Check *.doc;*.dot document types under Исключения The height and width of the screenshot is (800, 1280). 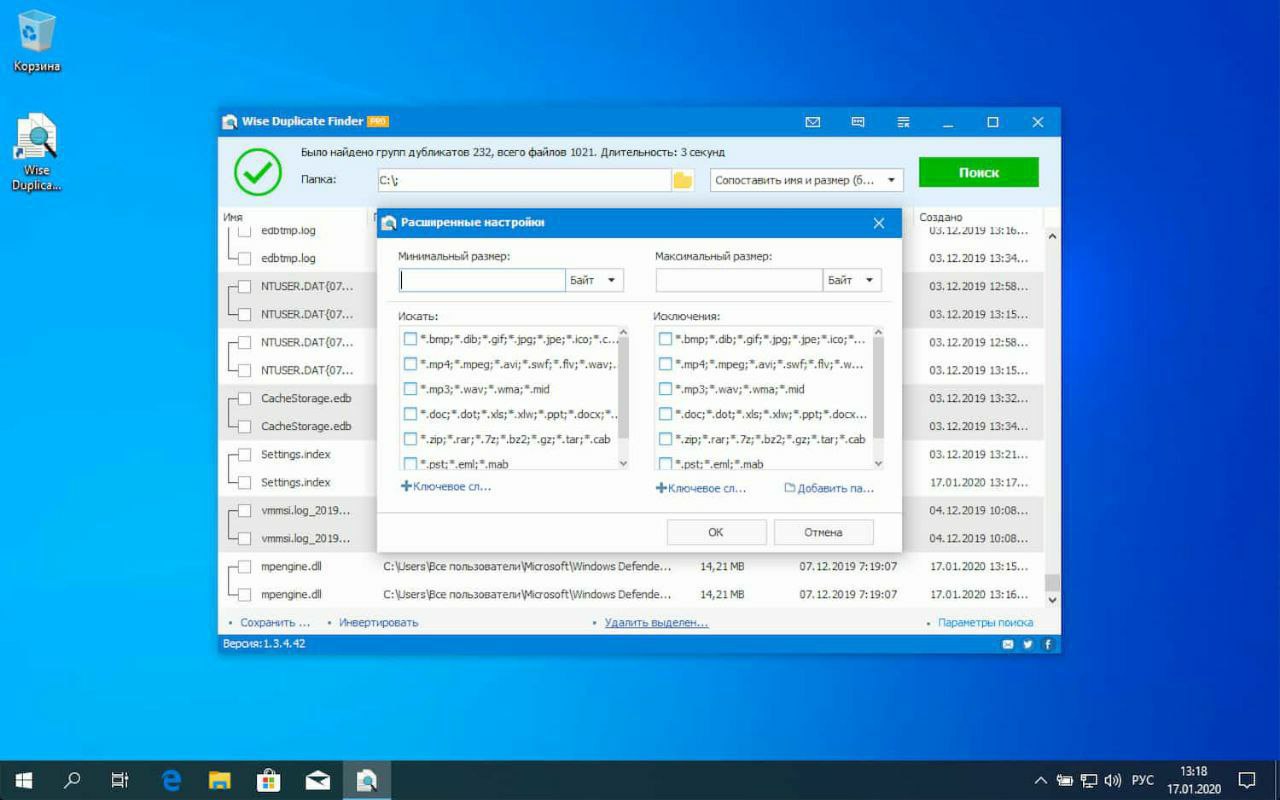(x=665, y=414)
